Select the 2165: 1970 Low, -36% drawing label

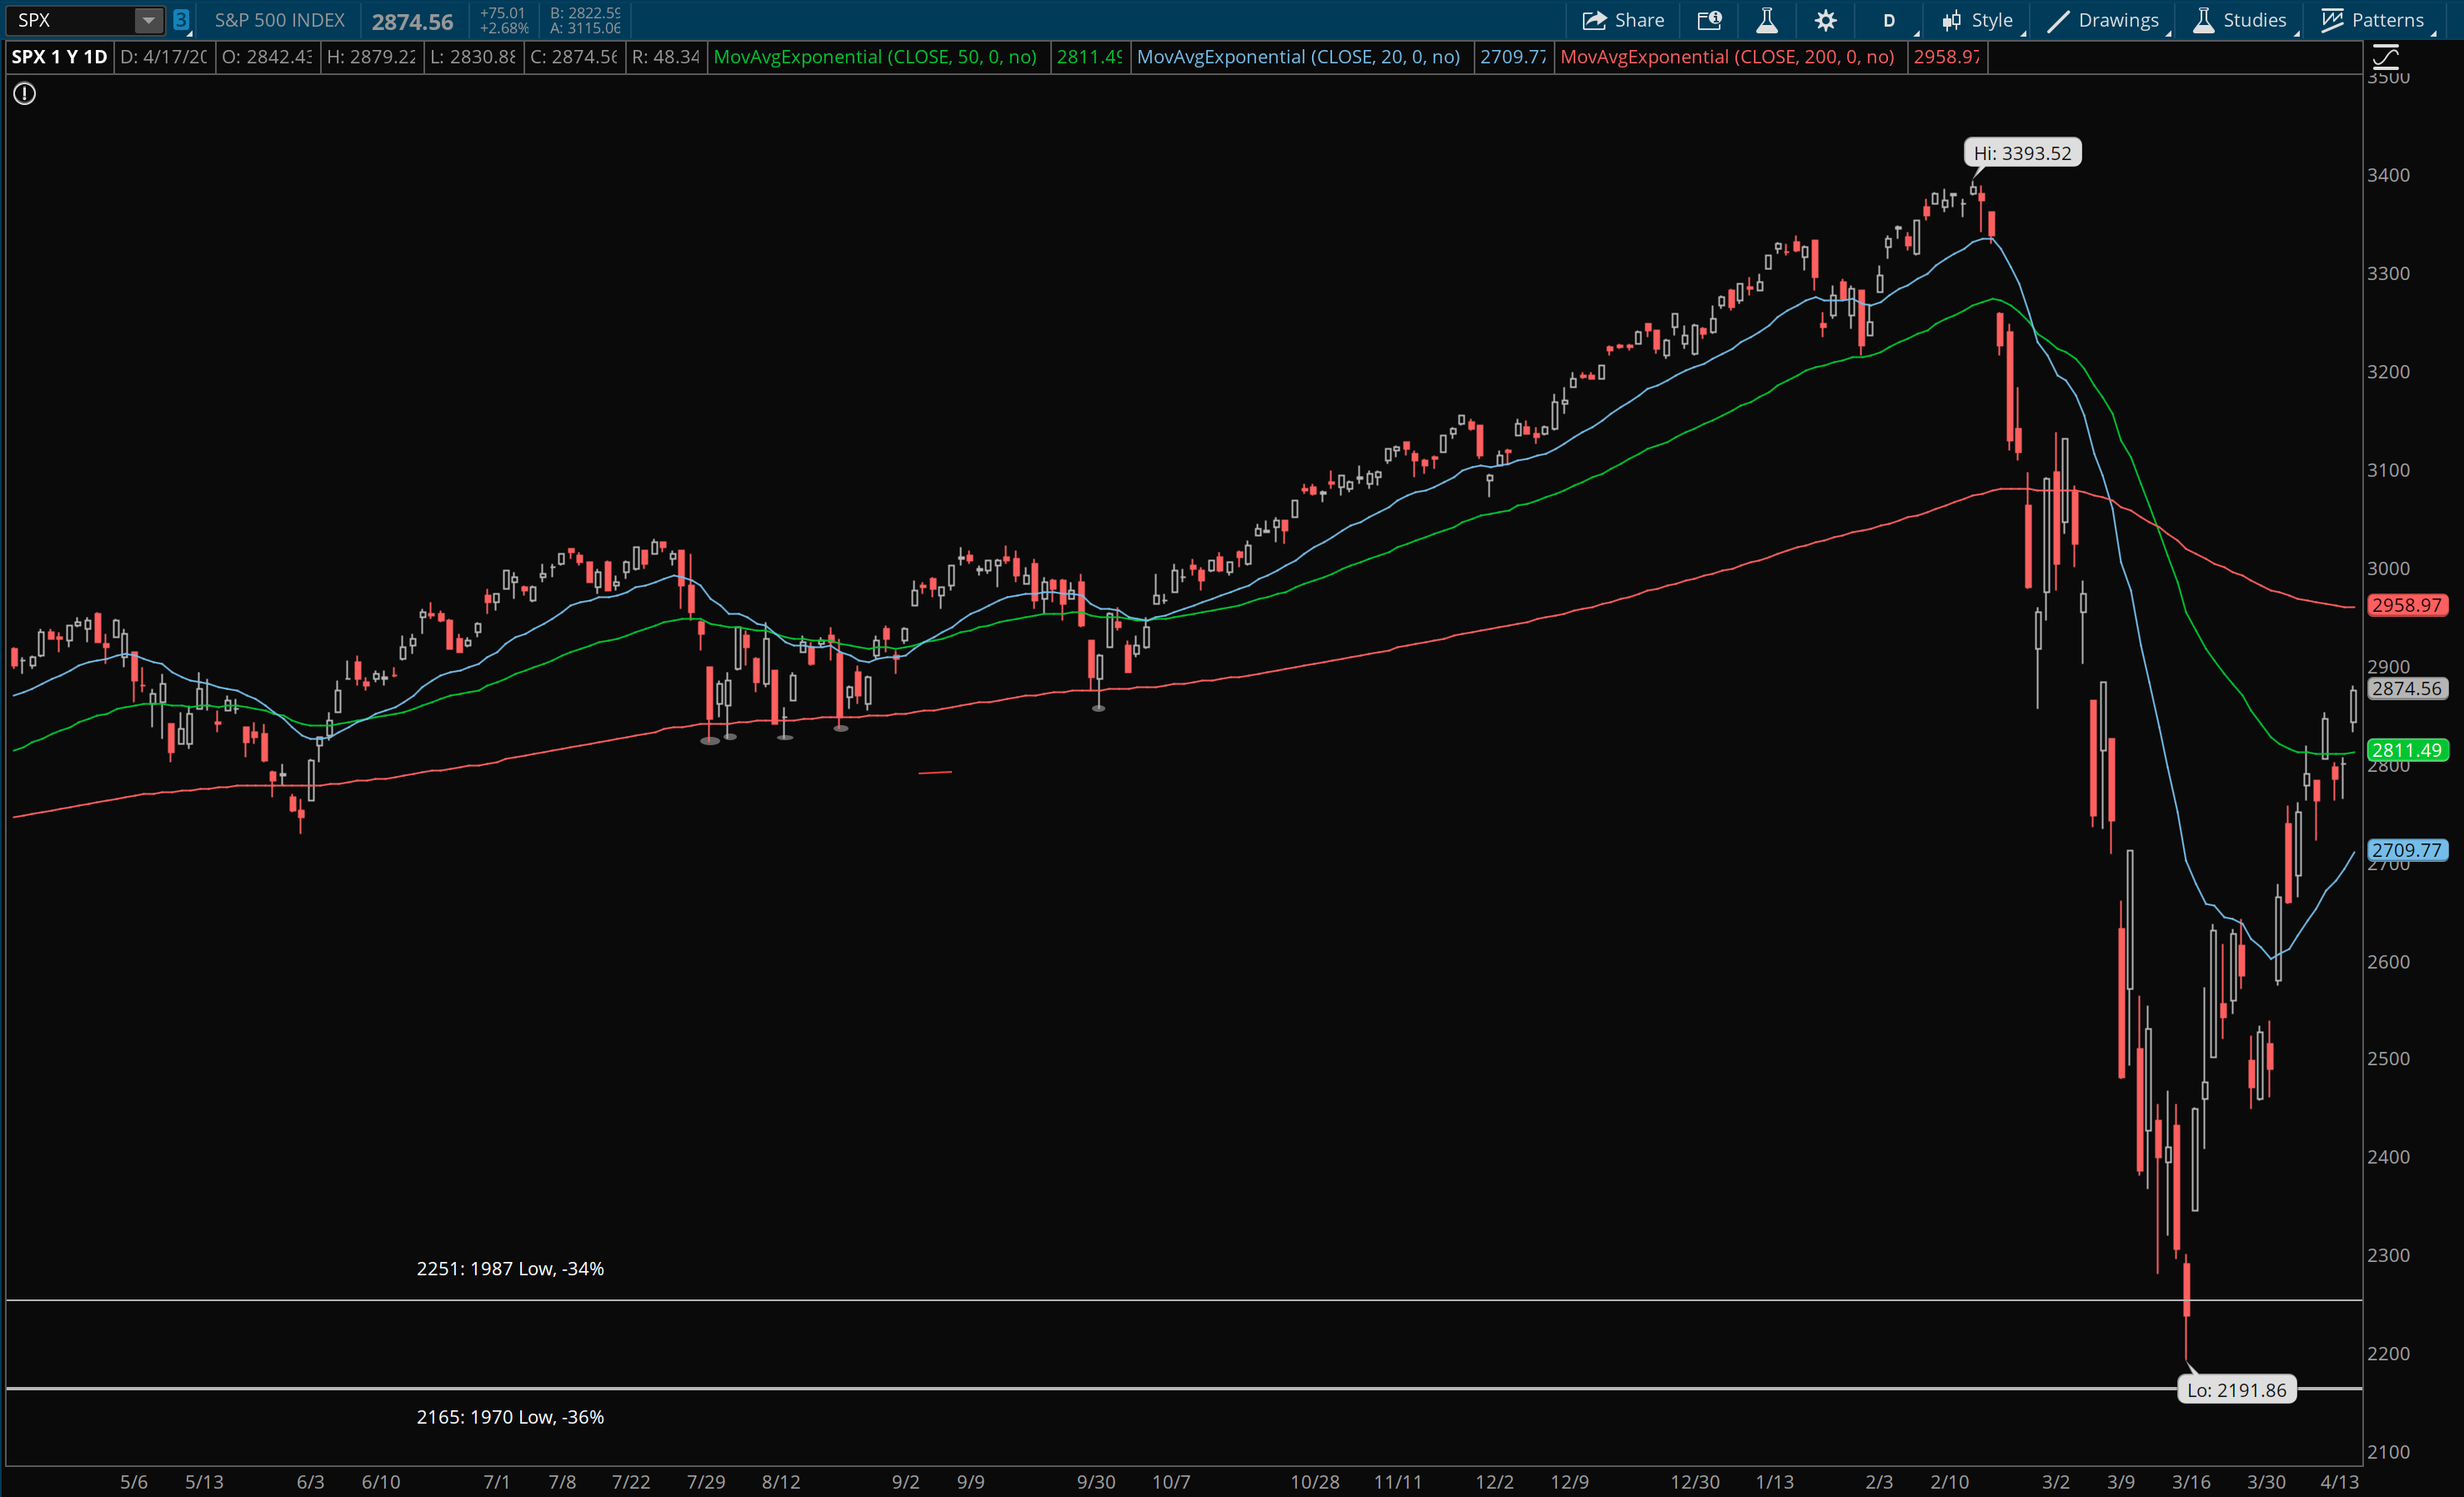(x=510, y=1417)
